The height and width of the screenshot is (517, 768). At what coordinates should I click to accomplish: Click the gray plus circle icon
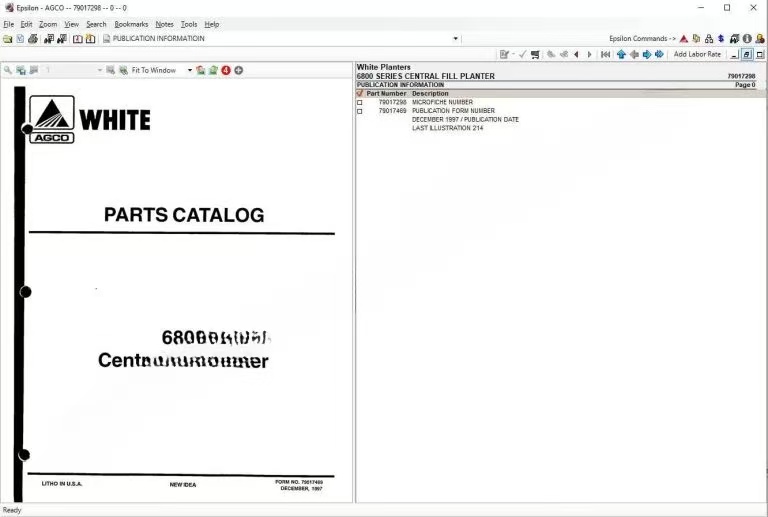coord(239,70)
